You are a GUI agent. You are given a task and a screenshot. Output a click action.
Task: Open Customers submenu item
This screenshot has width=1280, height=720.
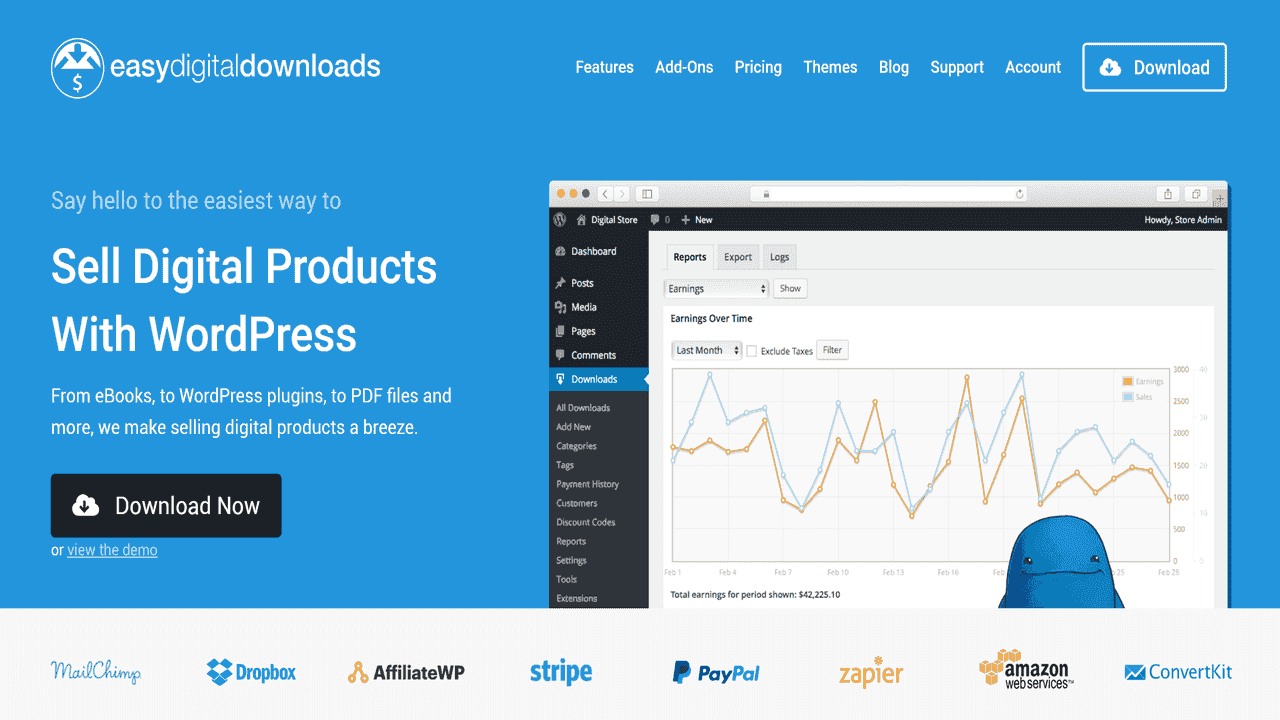tap(577, 503)
